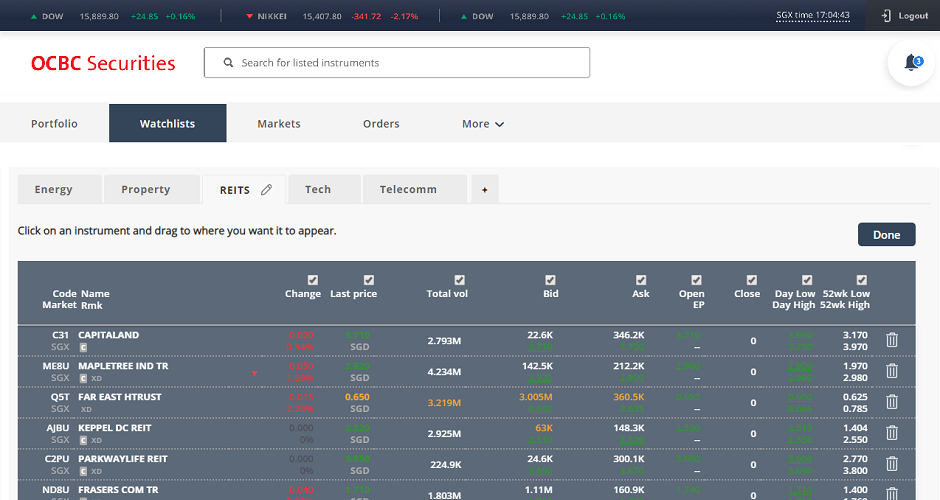This screenshot has width=940, height=500.
Task: Delete the KEPPEL DC REIT row
Action: [892, 433]
